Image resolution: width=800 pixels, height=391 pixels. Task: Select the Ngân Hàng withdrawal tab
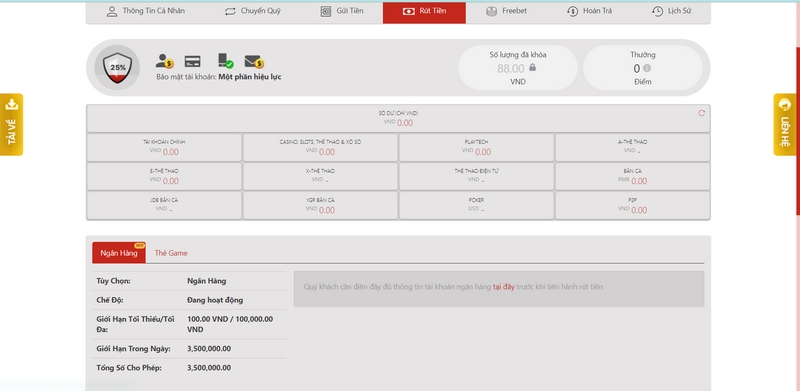point(119,253)
